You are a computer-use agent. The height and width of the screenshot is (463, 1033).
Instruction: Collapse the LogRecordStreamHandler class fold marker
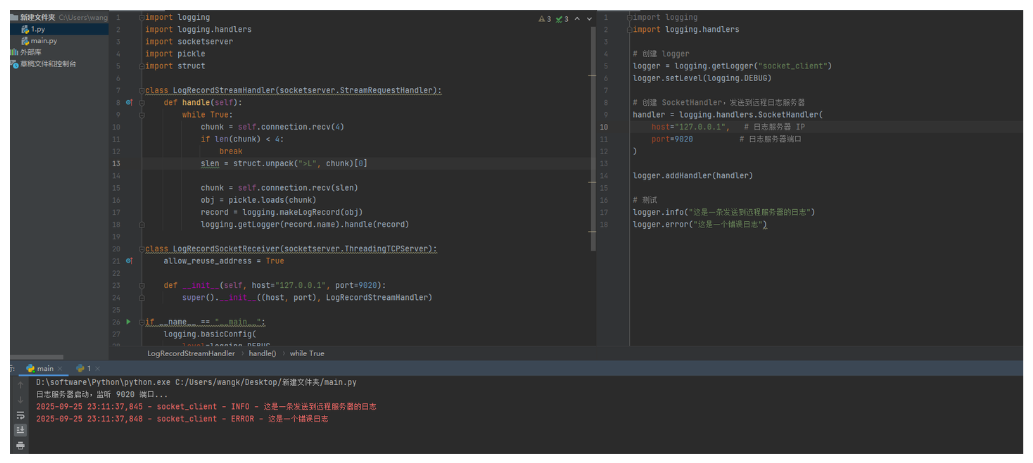tap(142, 90)
